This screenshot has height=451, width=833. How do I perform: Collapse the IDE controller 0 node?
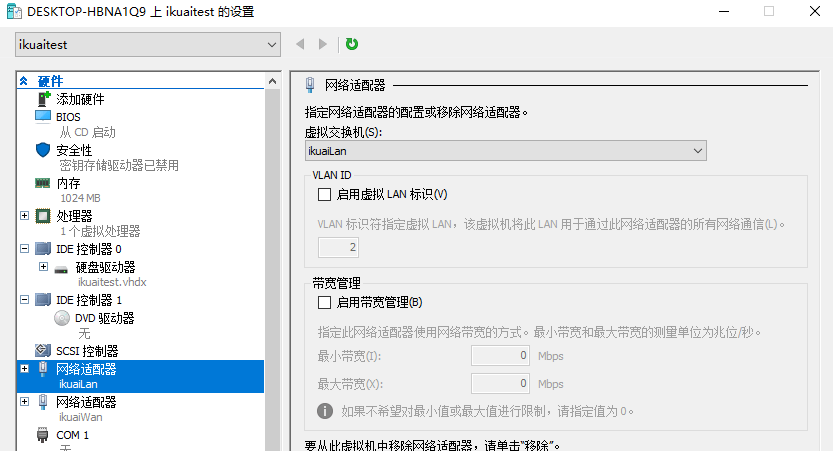[24, 249]
